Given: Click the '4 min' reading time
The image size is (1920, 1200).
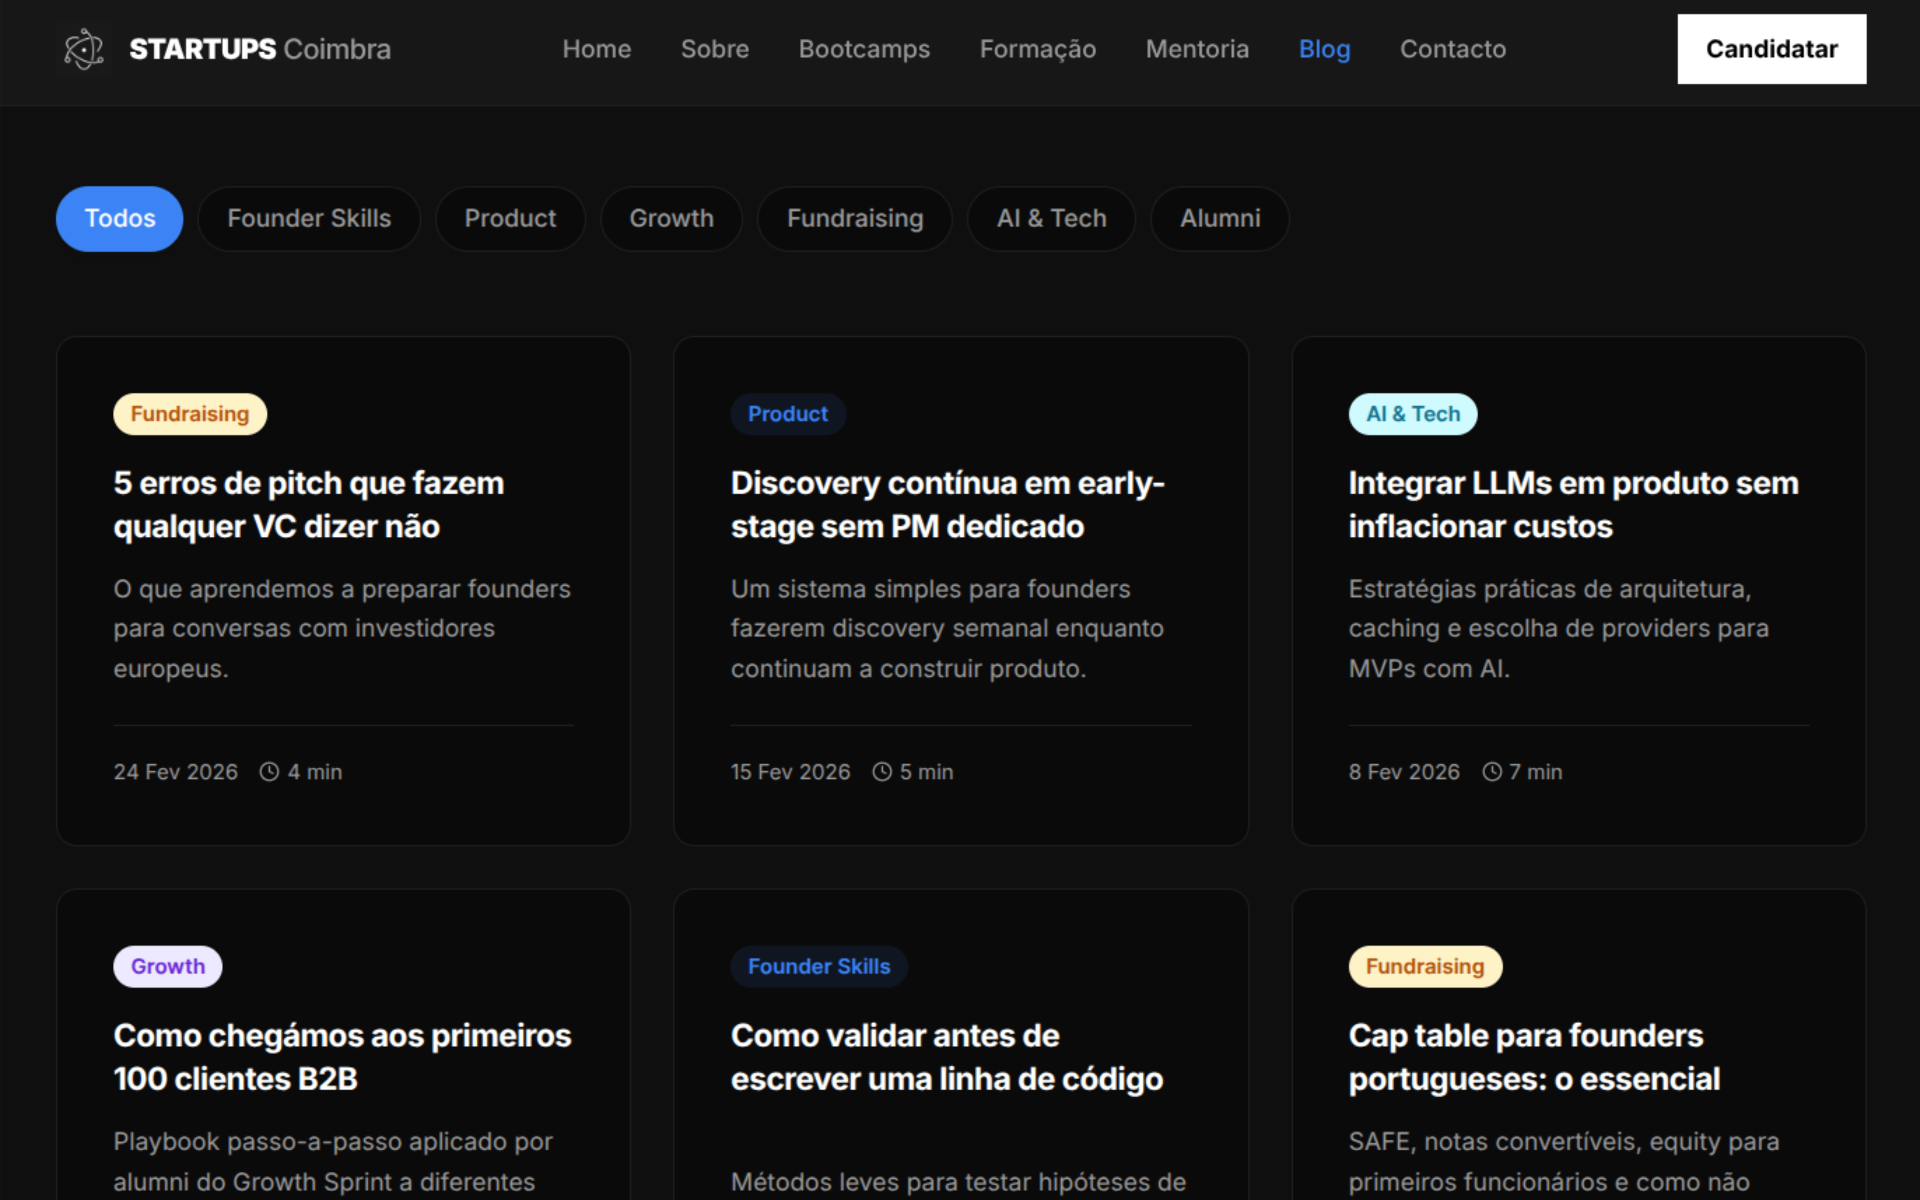Looking at the screenshot, I should 315,772.
